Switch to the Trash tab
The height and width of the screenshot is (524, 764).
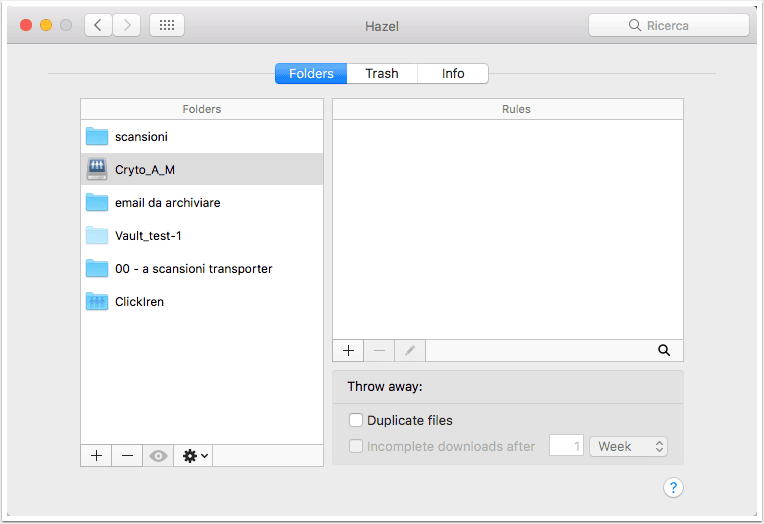click(x=382, y=74)
